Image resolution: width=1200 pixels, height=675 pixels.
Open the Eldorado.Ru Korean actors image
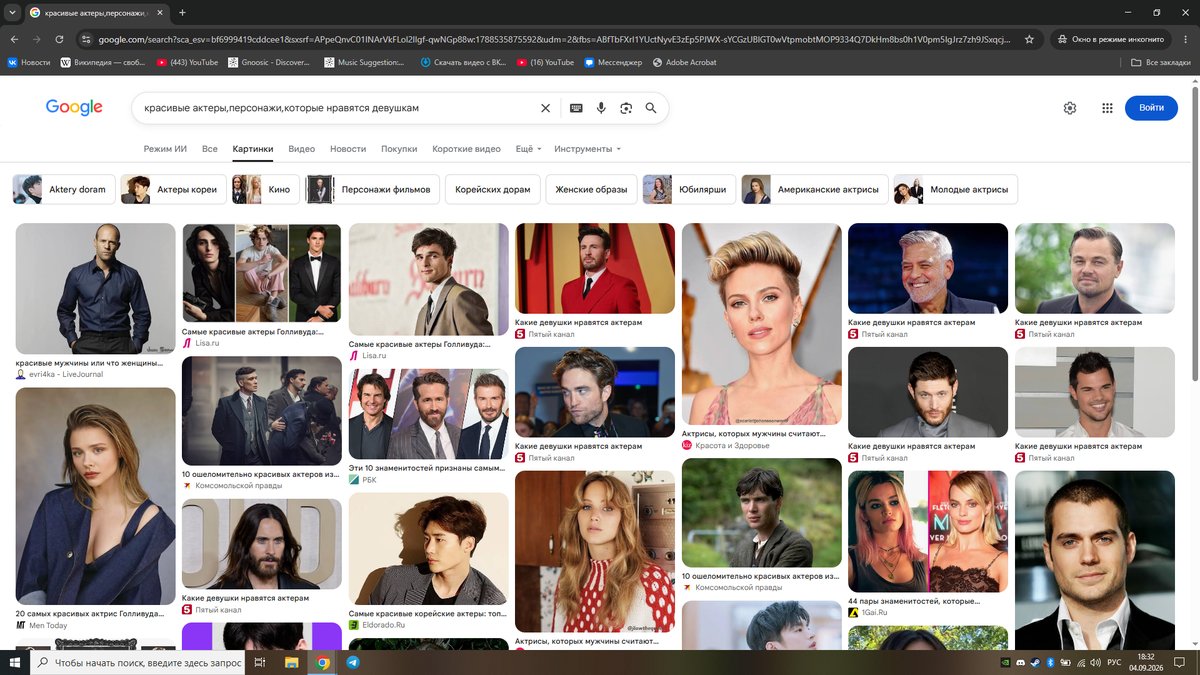(428, 549)
